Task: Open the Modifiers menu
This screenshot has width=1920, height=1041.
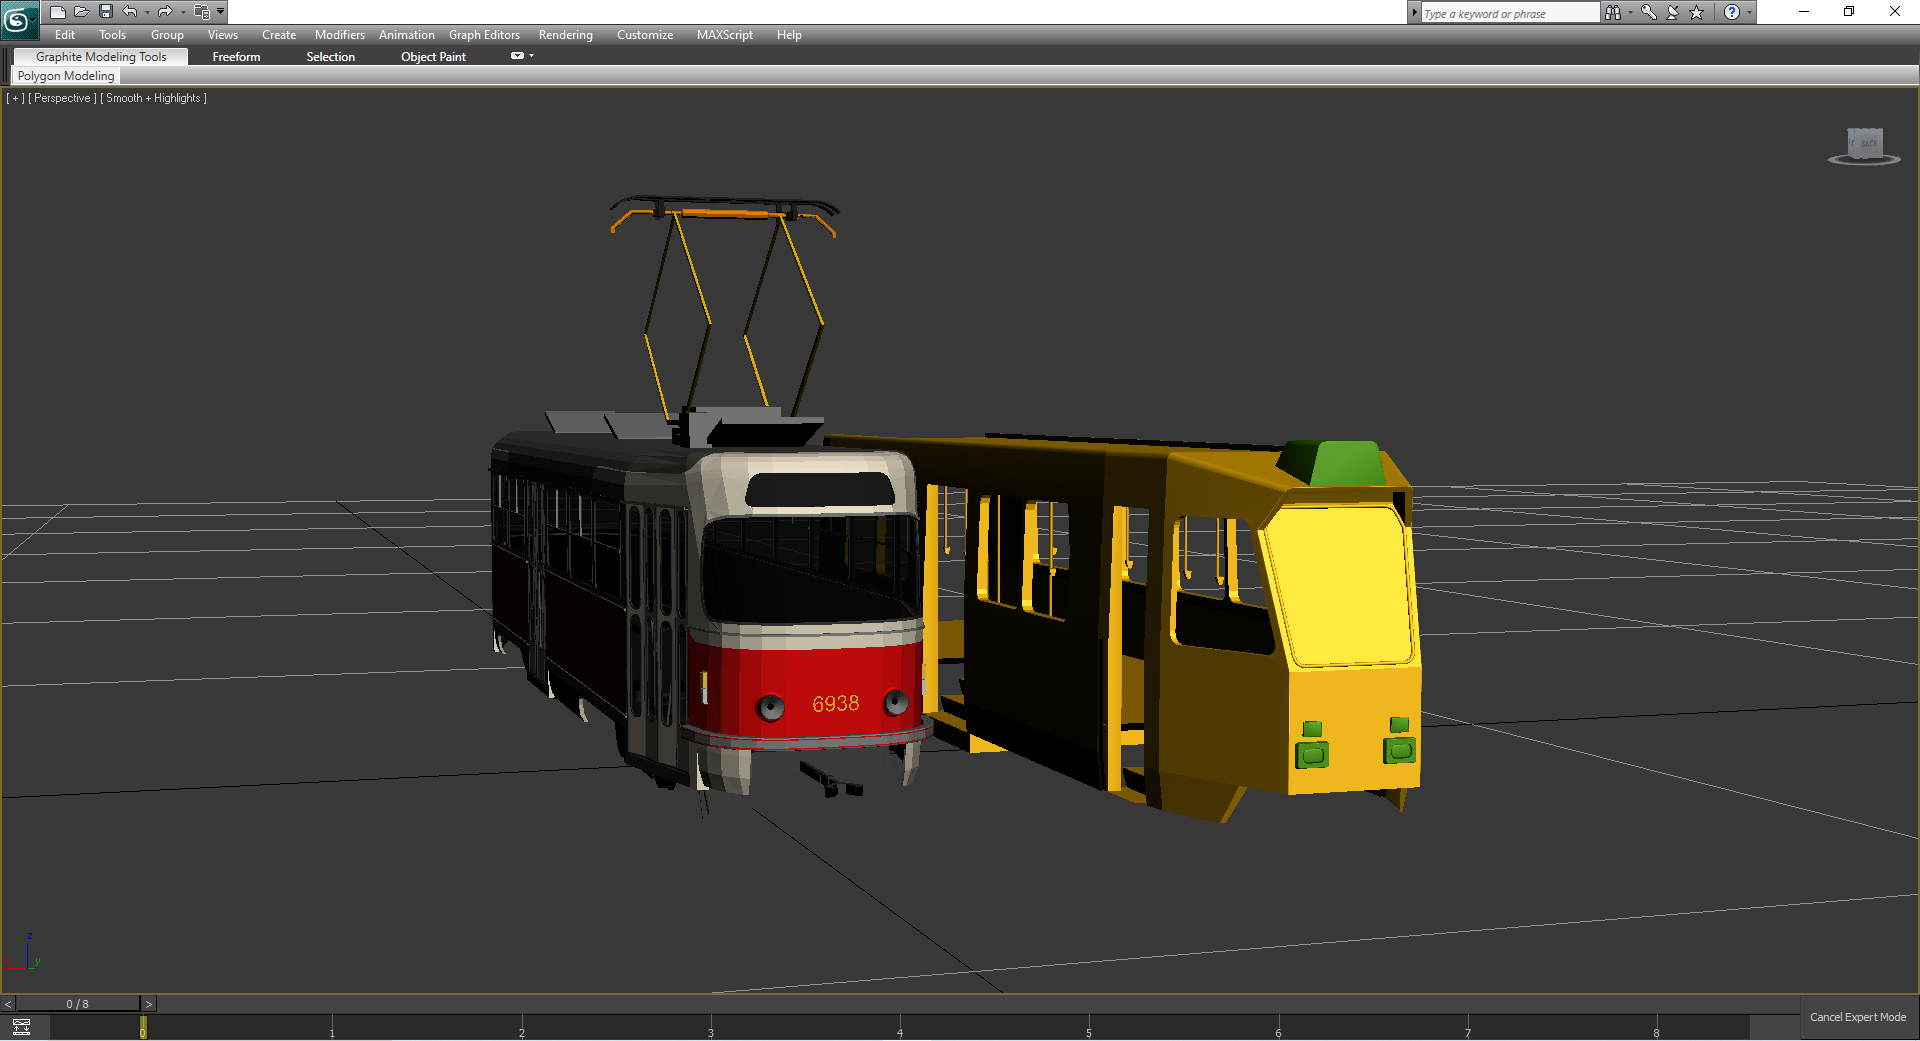Action: pyautogui.click(x=340, y=35)
